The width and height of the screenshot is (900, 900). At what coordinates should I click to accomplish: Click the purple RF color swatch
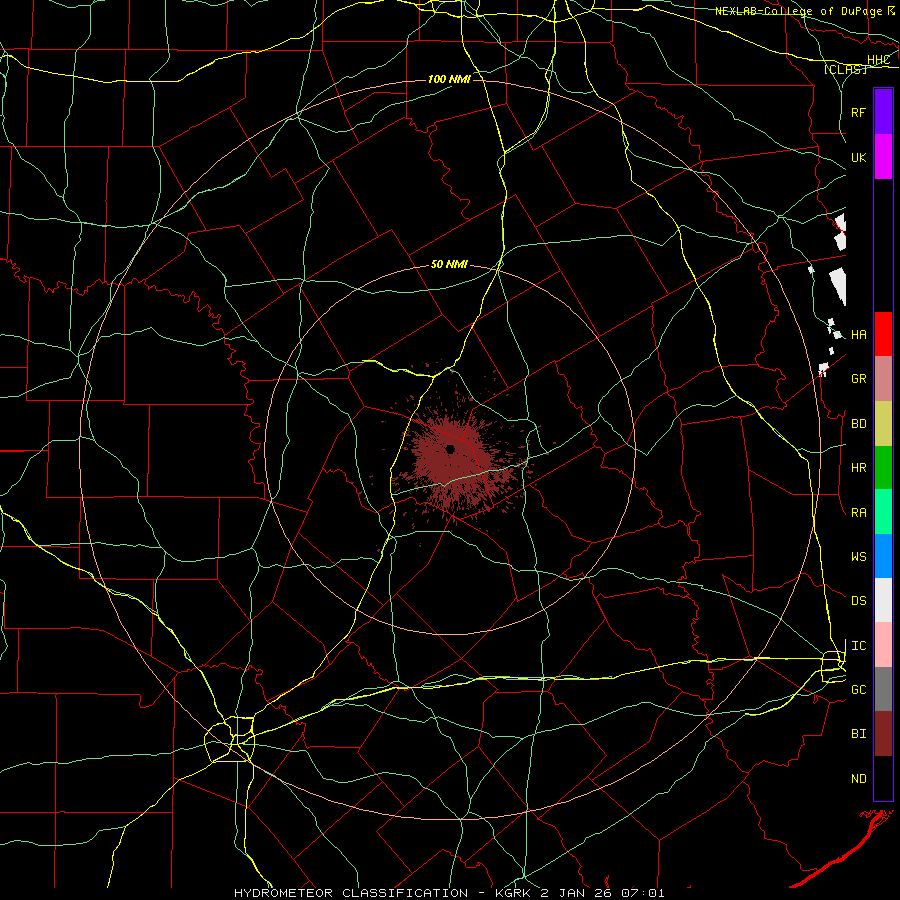(x=883, y=112)
